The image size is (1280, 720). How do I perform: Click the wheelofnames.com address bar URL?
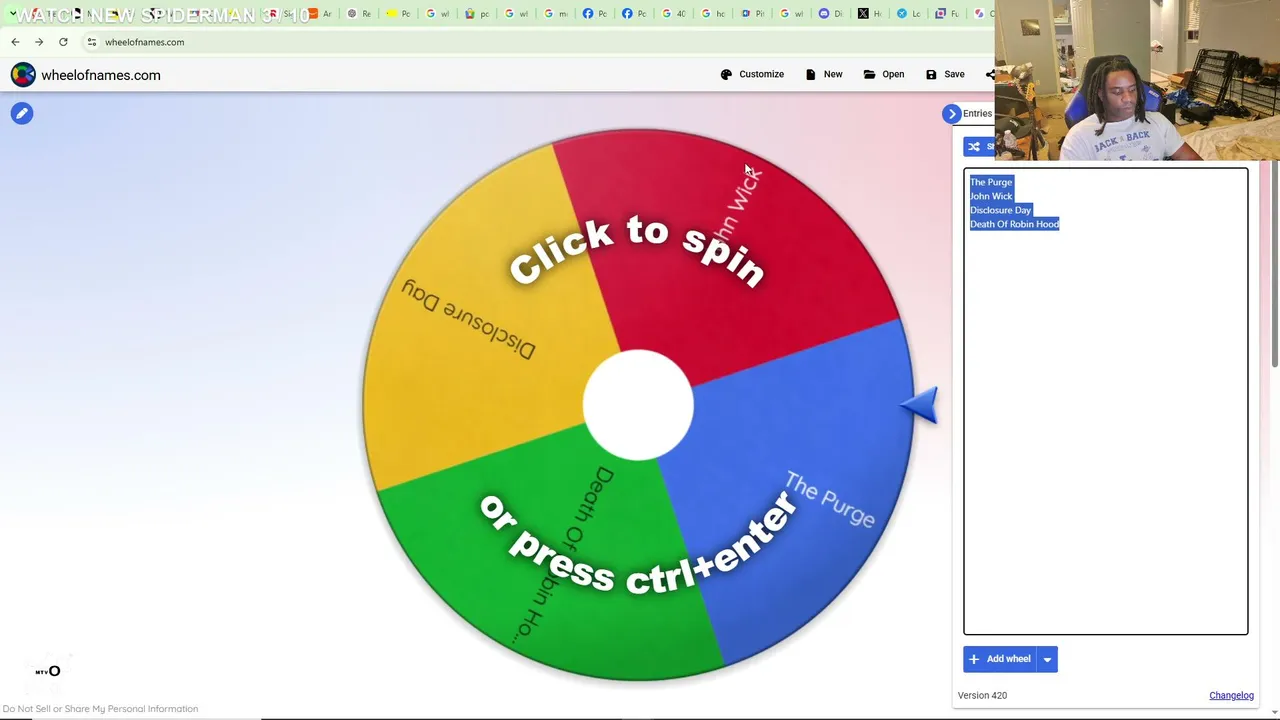coord(144,42)
